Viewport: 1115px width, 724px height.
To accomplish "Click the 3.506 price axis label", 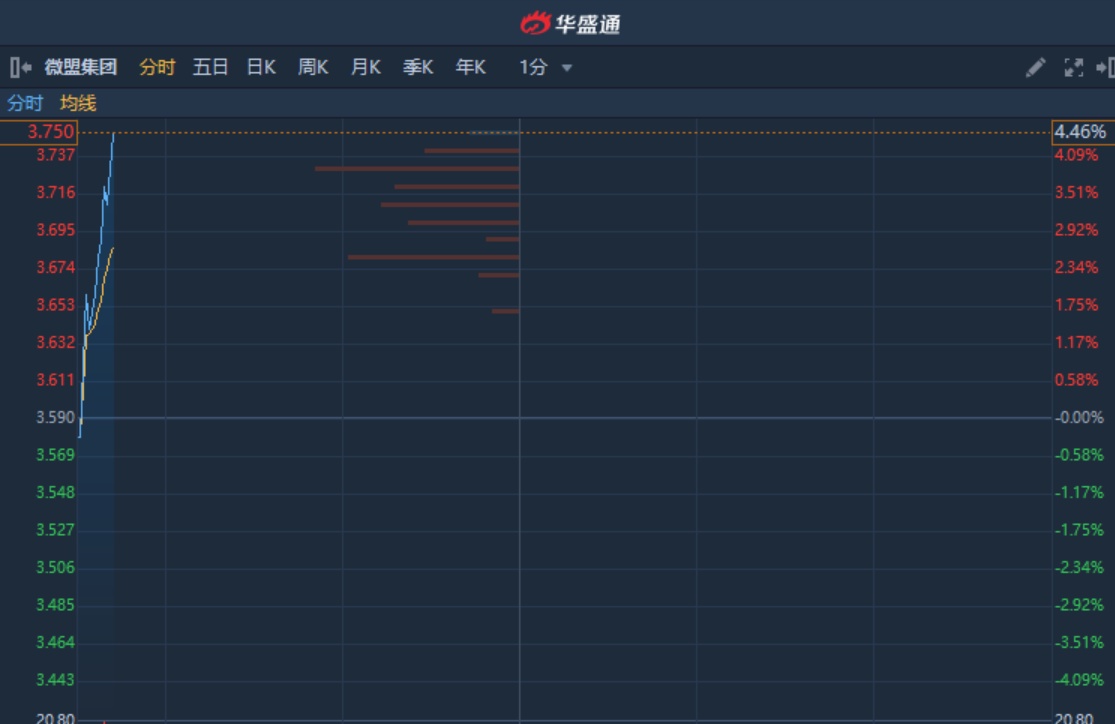I will coord(55,568).
